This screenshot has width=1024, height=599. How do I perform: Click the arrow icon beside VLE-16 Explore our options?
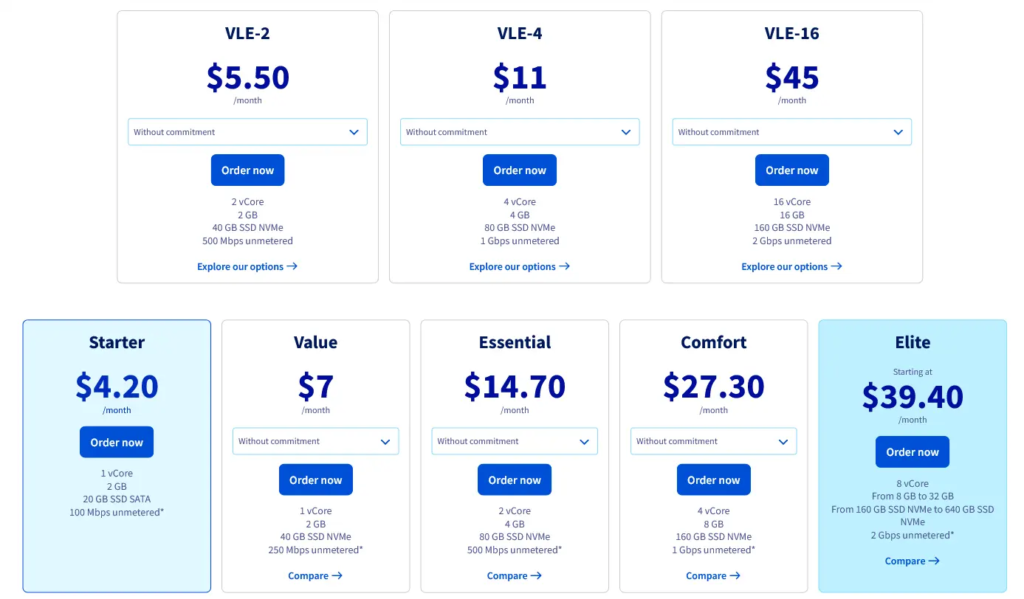coord(836,267)
